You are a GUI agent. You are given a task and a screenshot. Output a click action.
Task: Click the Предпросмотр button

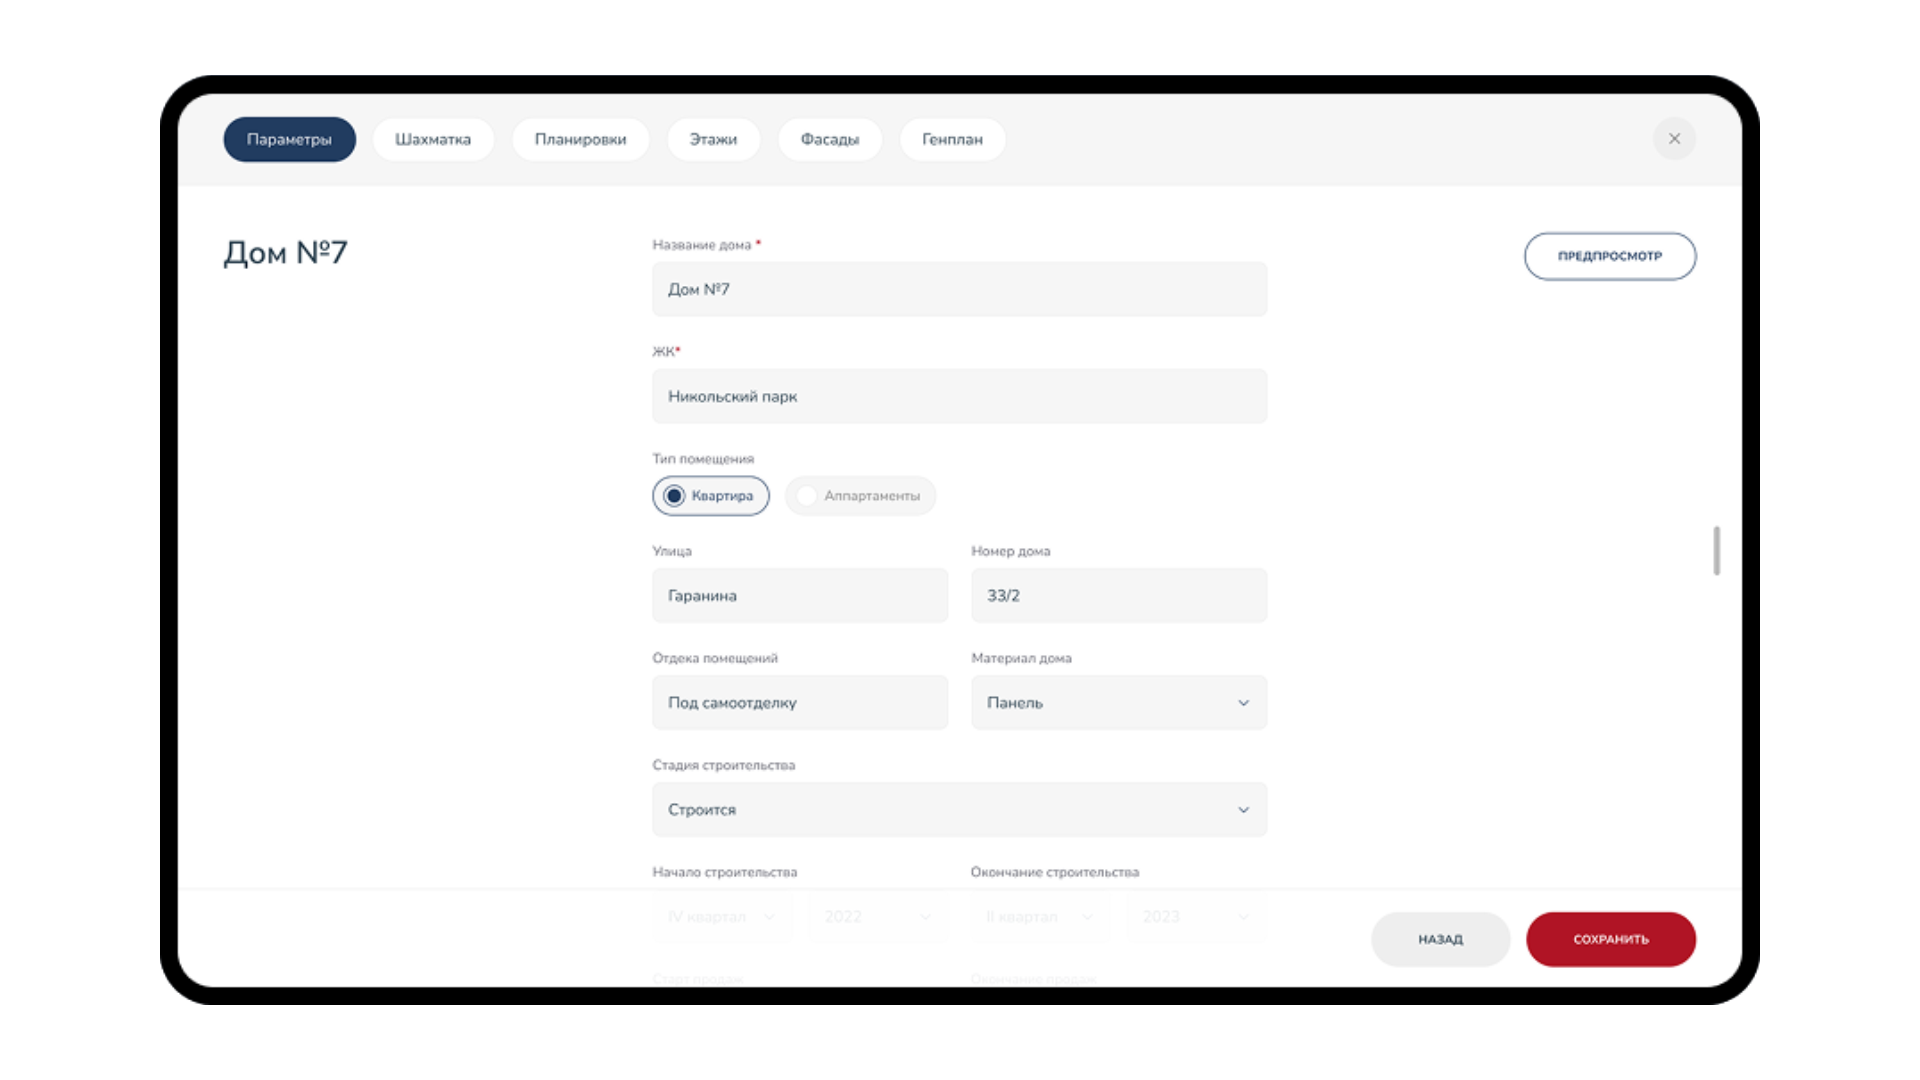click(1609, 256)
